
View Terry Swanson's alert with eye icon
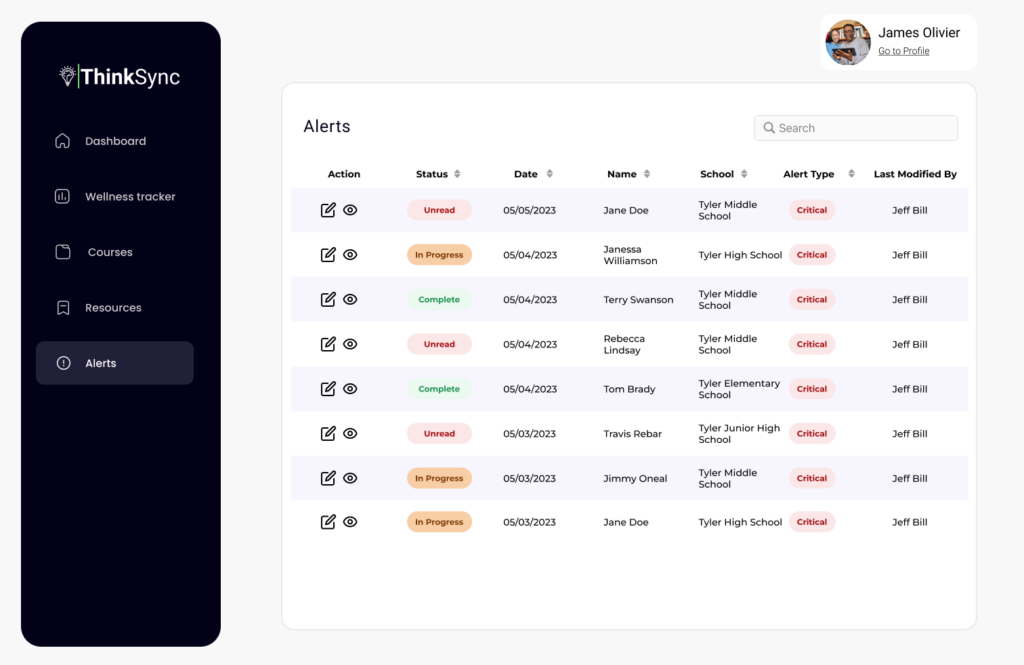click(x=350, y=299)
